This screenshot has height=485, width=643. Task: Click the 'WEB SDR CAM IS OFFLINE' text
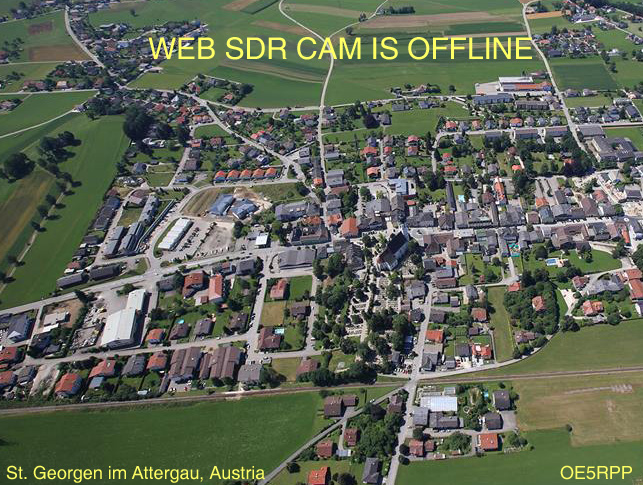click(x=340, y=48)
